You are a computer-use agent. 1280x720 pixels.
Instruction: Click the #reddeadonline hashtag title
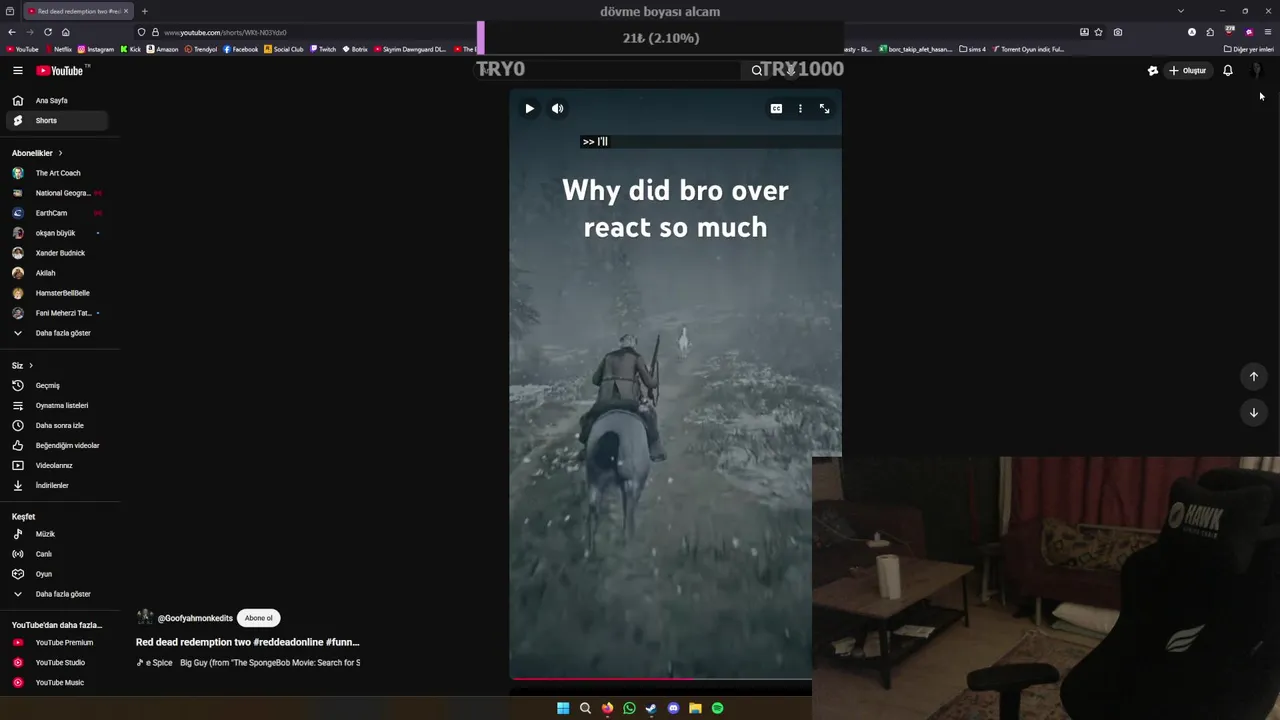(x=287, y=642)
